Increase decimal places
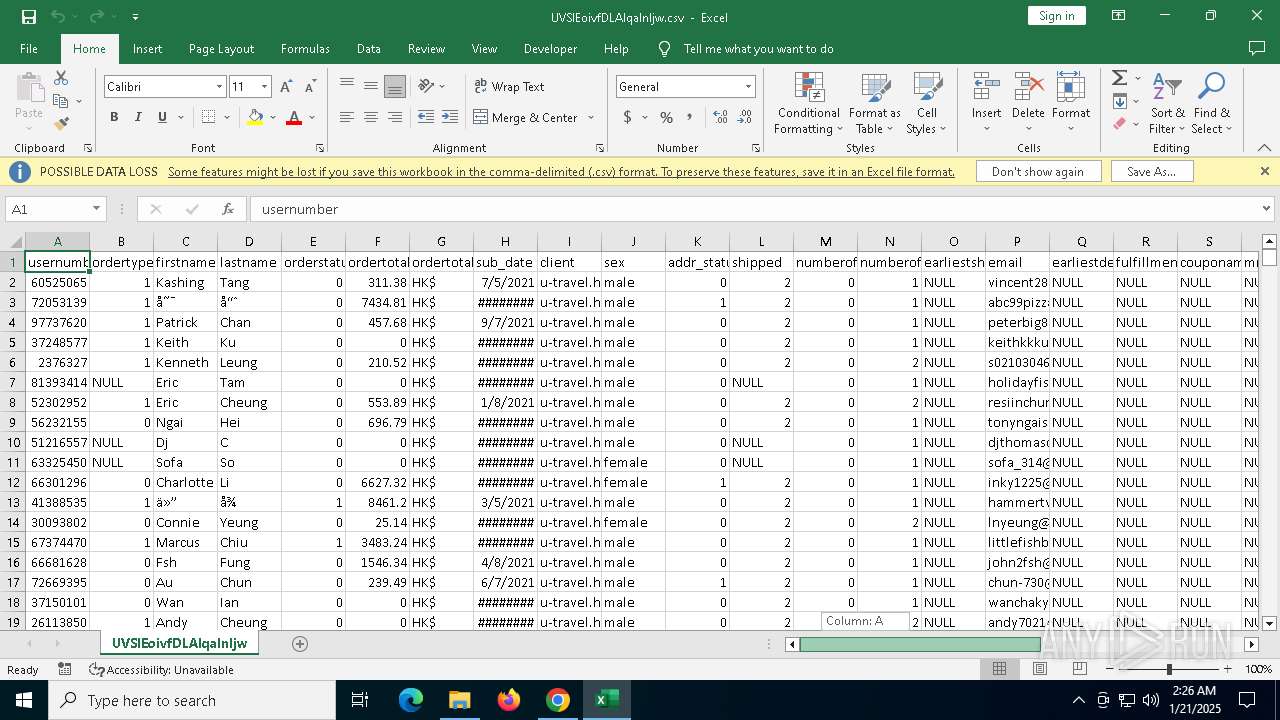Screen dimensions: 1280x720 [x=720, y=117]
